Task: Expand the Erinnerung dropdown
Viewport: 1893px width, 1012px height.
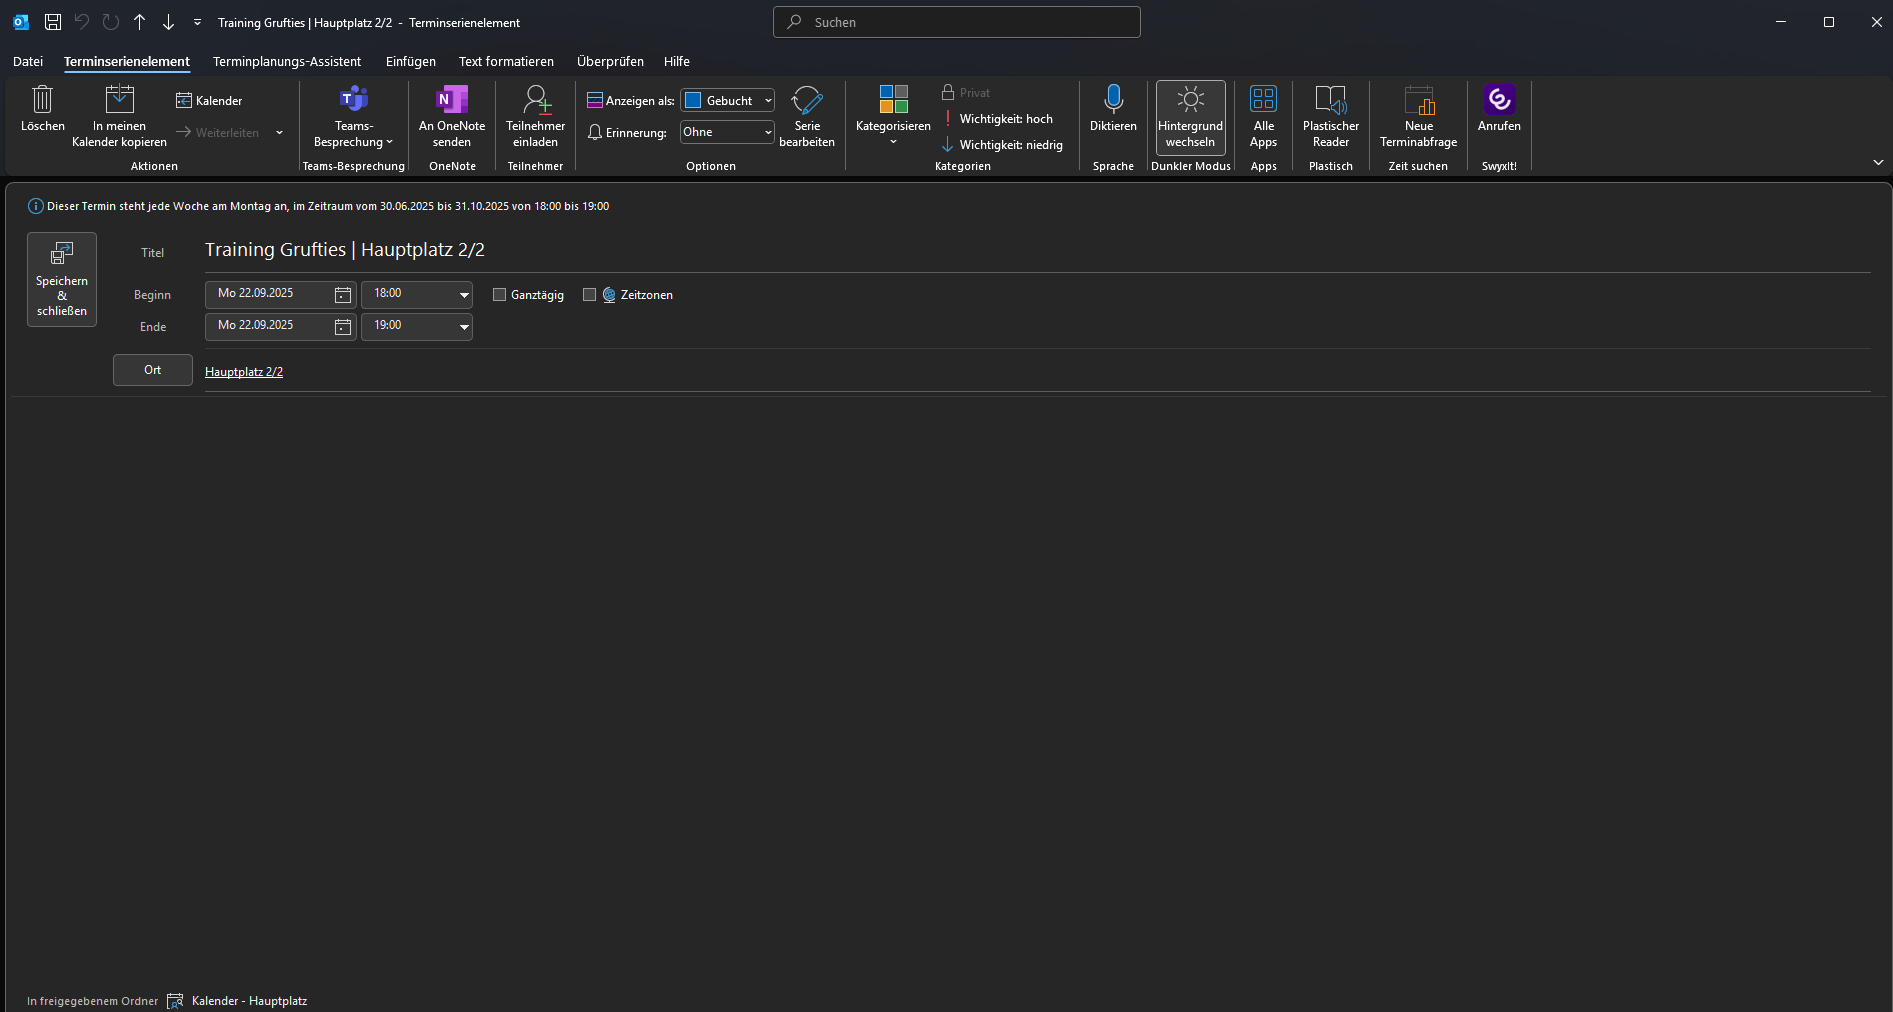Action: (767, 132)
